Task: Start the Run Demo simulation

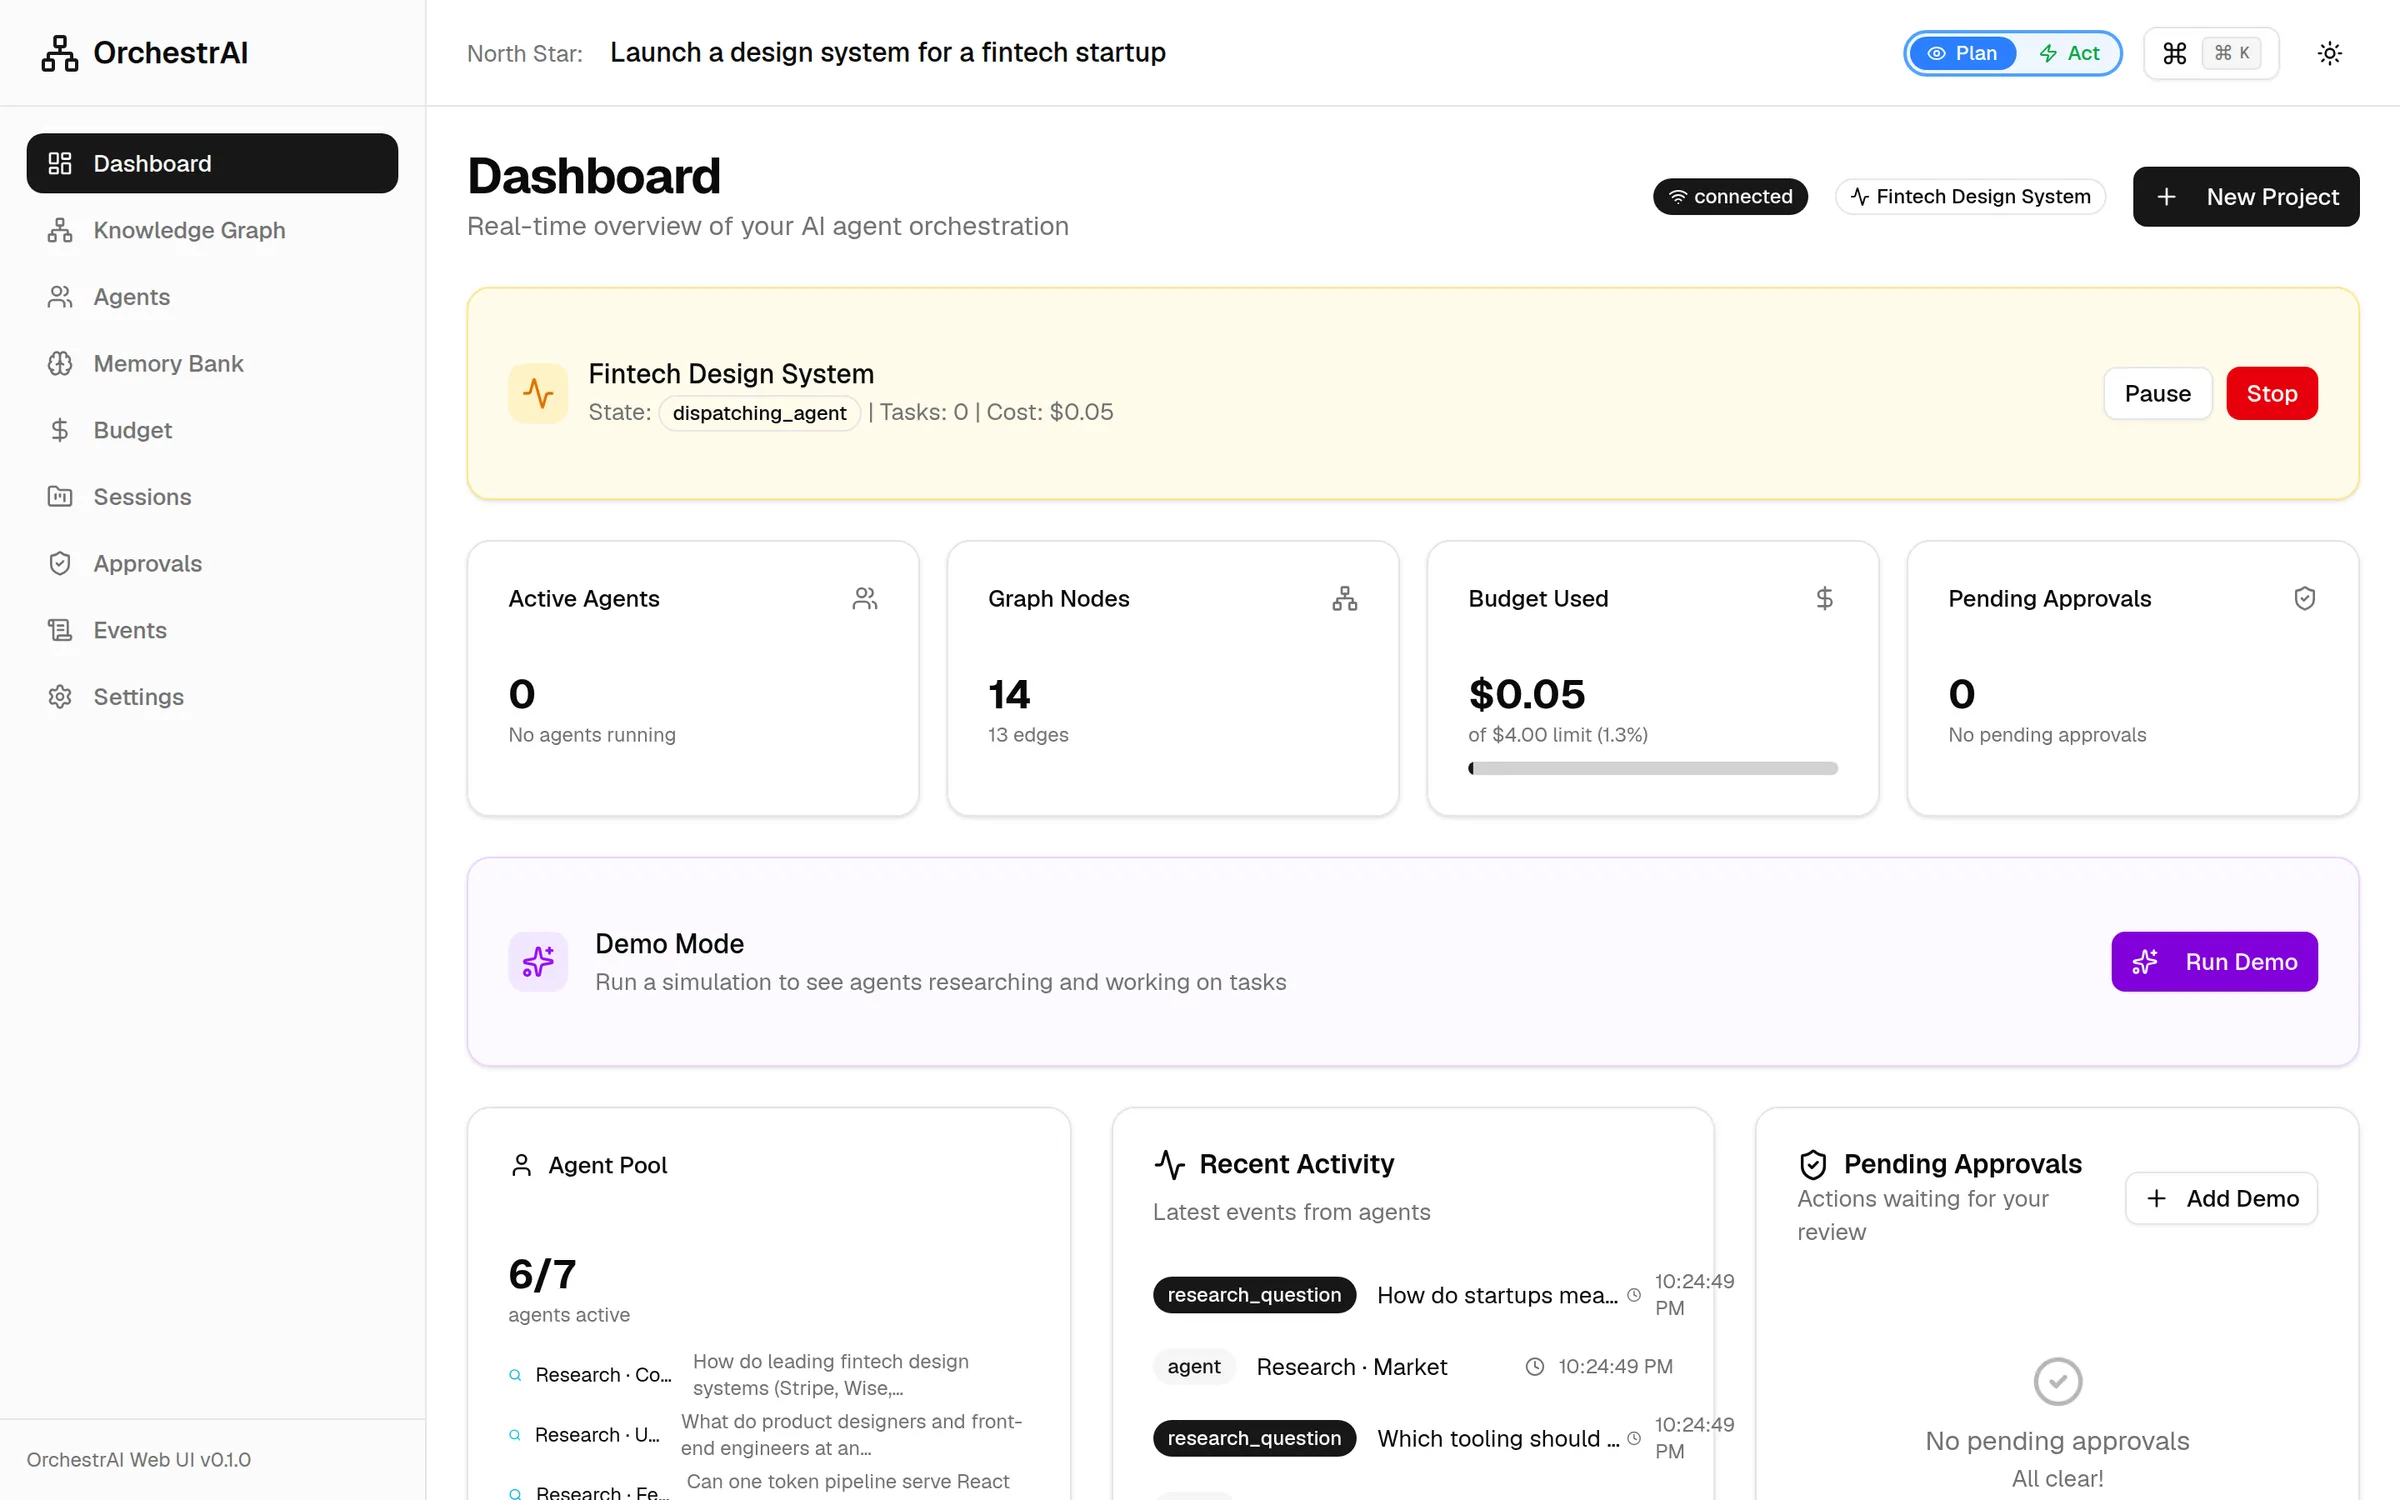Action: coord(2214,961)
